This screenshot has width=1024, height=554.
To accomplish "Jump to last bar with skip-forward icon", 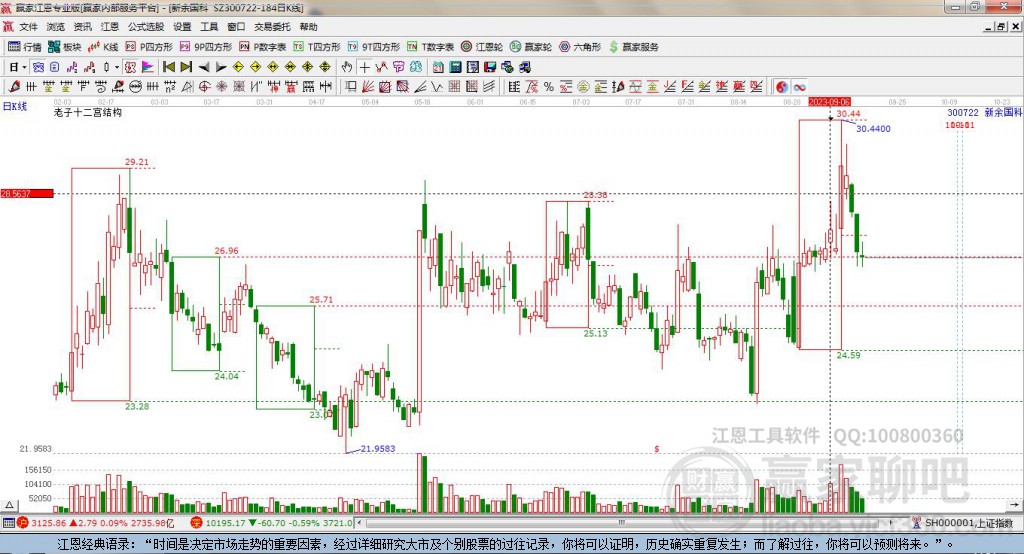I will pyautogui.click(x=186, y=67).
